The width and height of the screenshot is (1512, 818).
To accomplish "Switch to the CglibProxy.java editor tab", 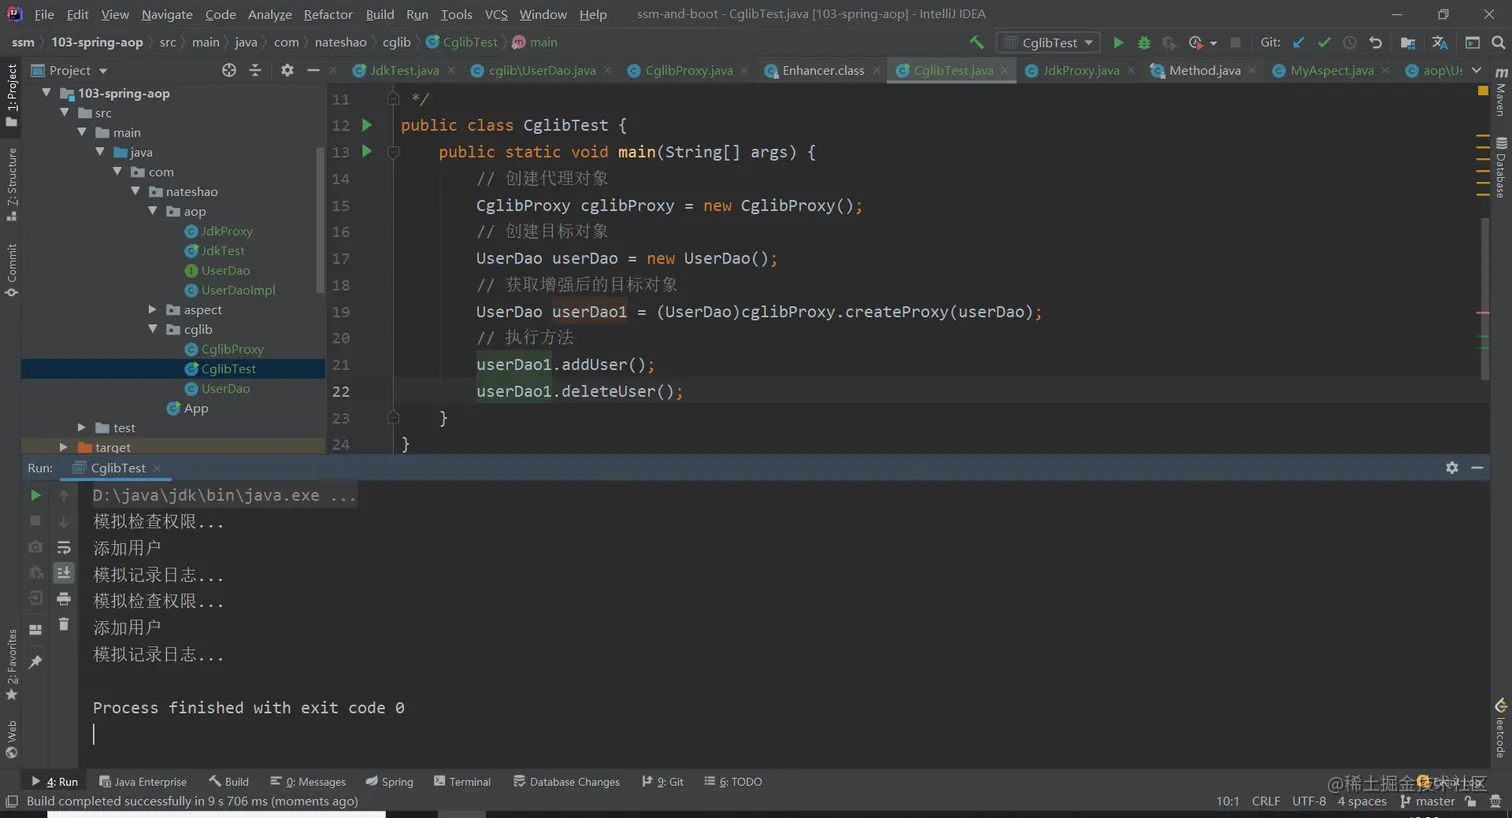I will [688, 70].
